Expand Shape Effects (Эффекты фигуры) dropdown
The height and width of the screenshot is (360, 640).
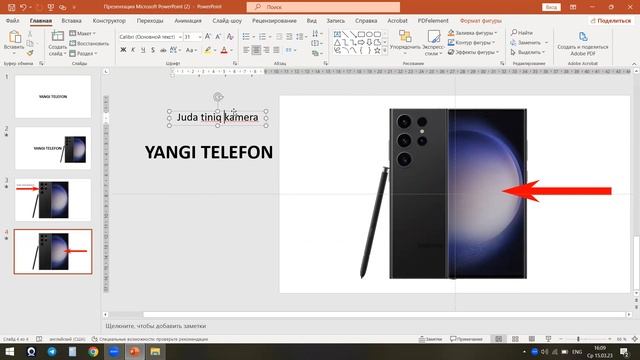[x=473, y=52]
